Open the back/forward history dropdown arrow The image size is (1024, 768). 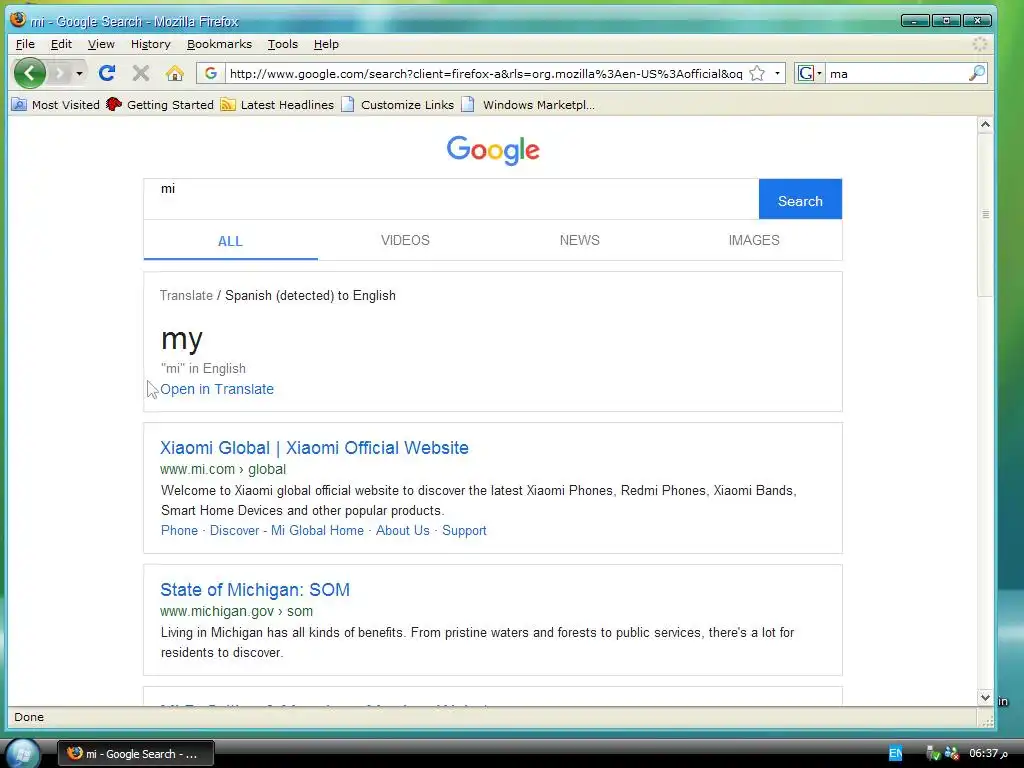coord(79,73)
